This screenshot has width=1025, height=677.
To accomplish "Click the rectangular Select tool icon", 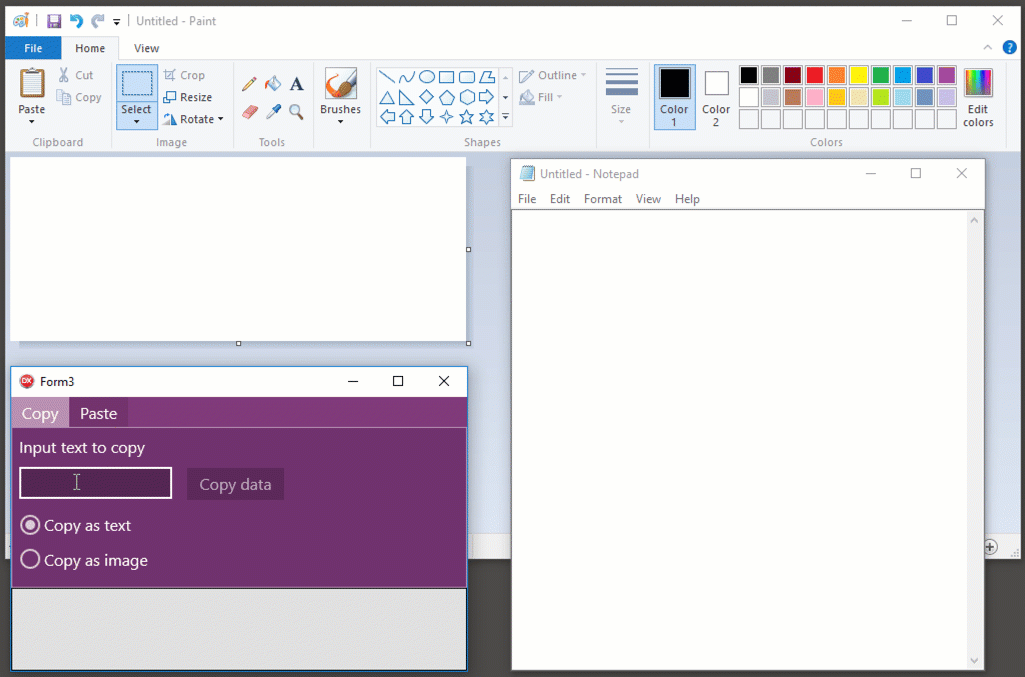I will tap(137, 84).
